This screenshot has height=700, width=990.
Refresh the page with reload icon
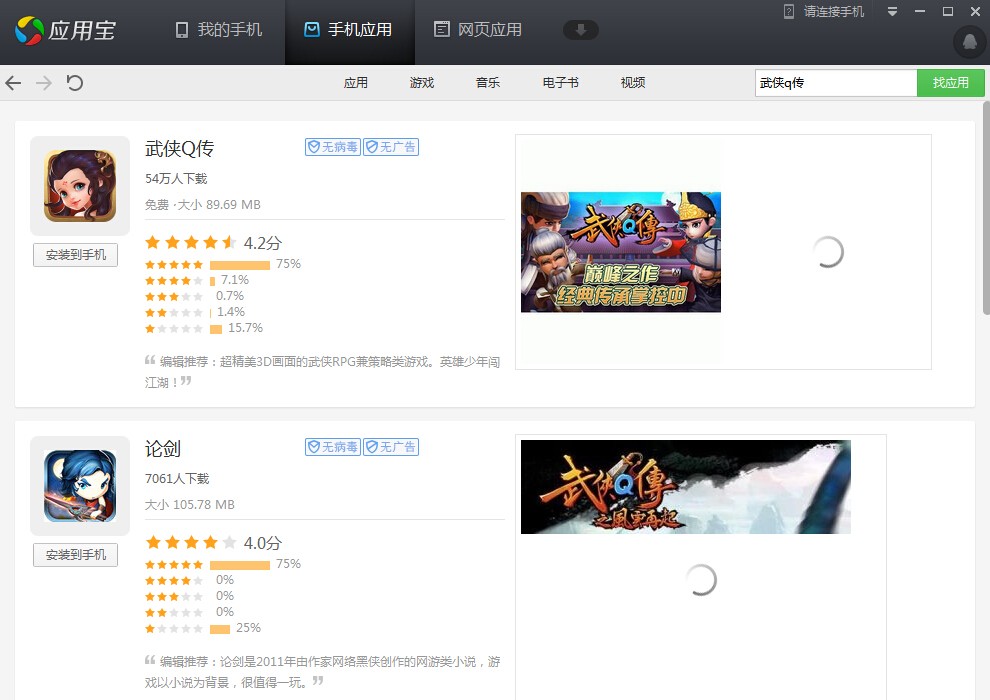75,83
